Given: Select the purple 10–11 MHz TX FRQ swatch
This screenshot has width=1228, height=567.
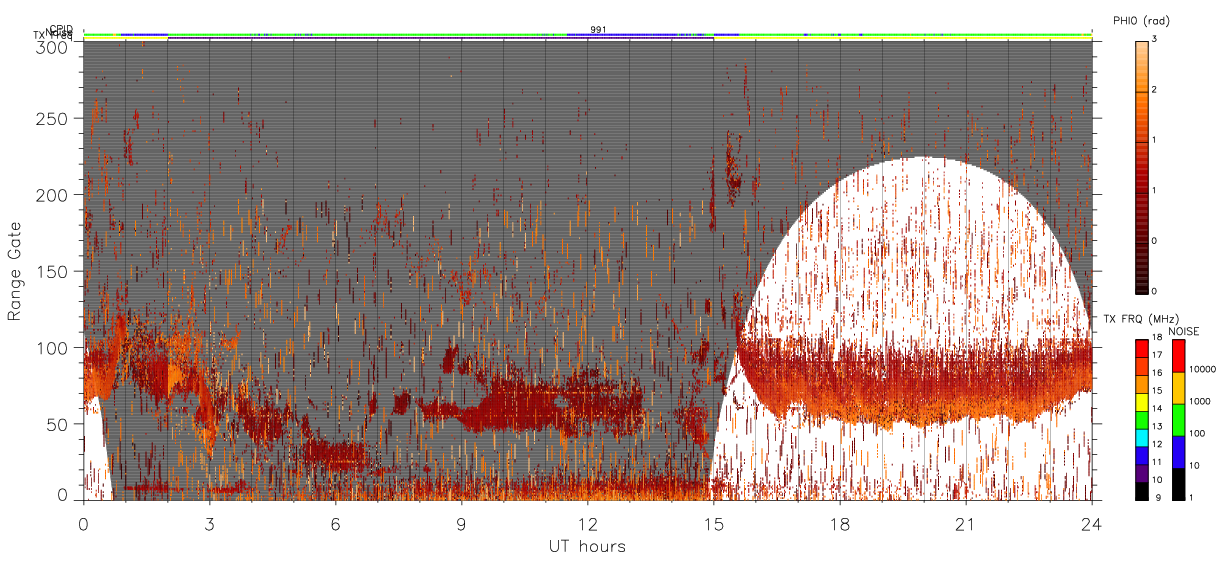Looking at the screenshot, I should click(x=1142, y=474).
